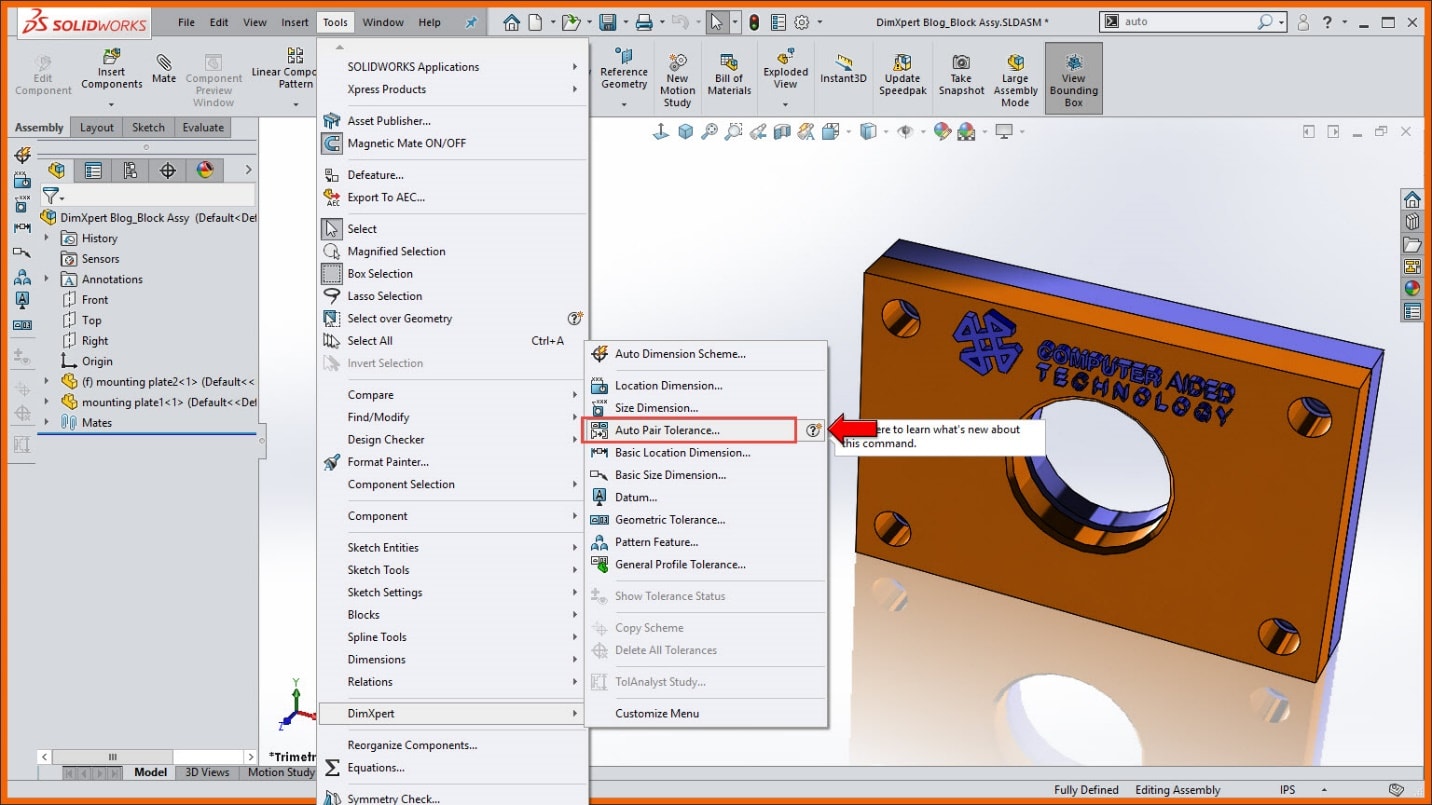Expand the manager tabs with right chevron

tap(248, 170)
